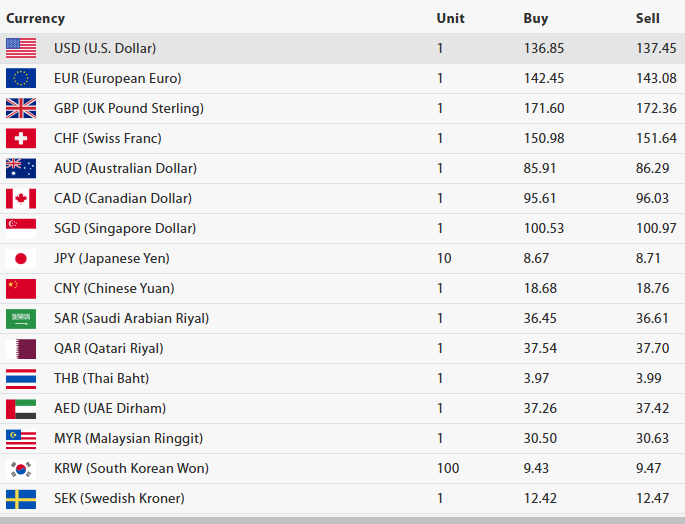Select the USD (U.S. Dollar) row label
Viewport: 685px width, 524px height.
click(x=105, y=48)
